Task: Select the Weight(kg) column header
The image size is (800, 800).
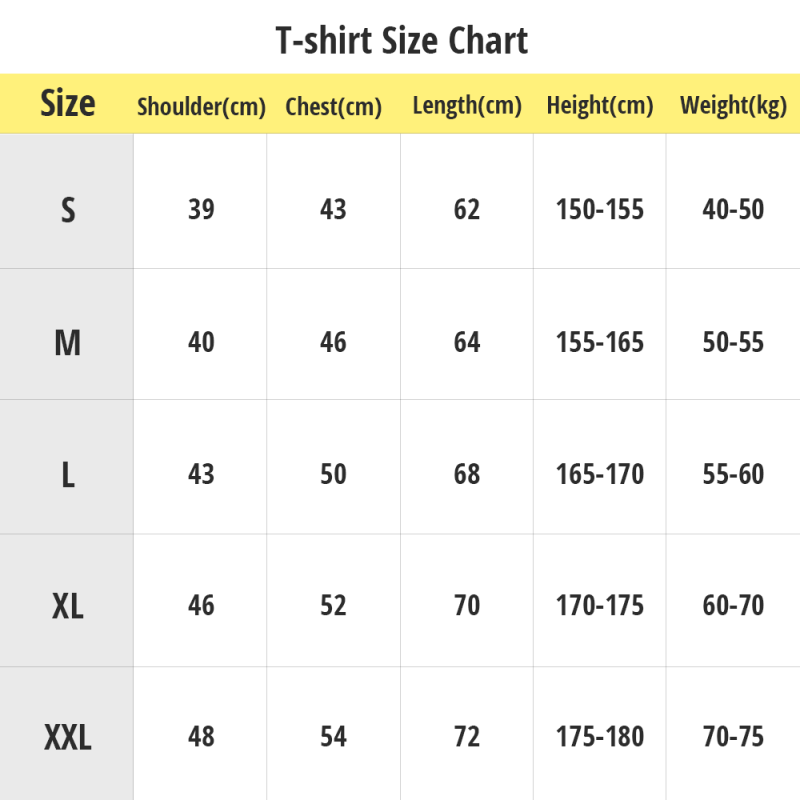Action: click(733, 106)
